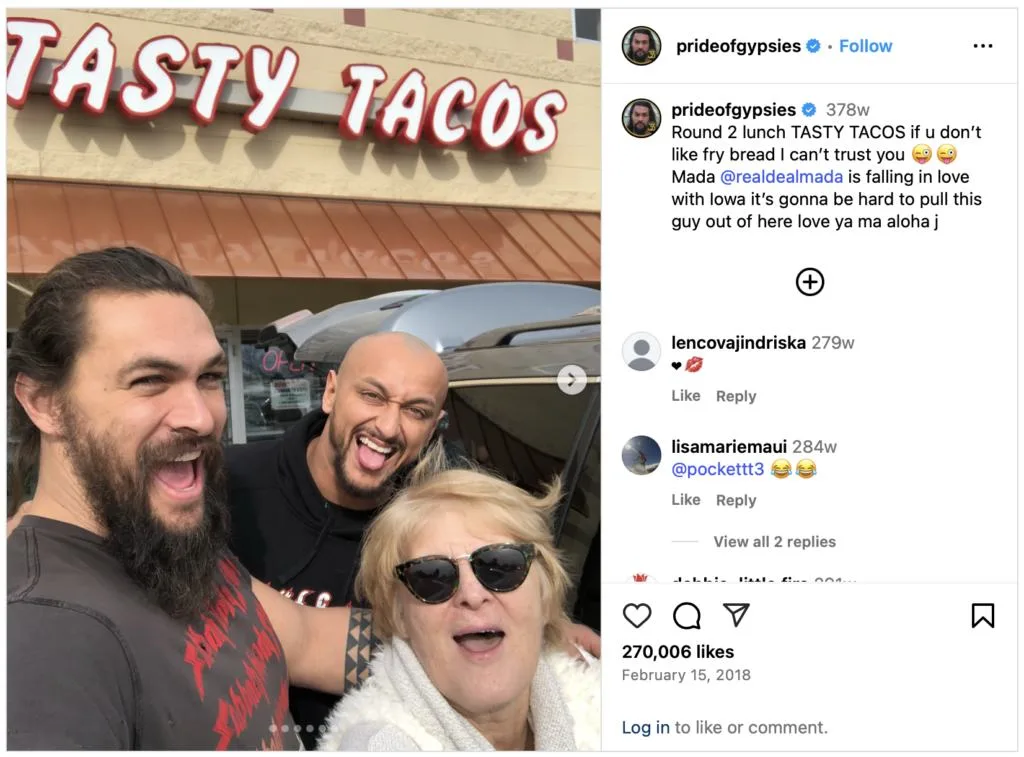1024x757 pixels.
Task: Open the list of 270,006 likes
Action: click(x=678, y=652)
